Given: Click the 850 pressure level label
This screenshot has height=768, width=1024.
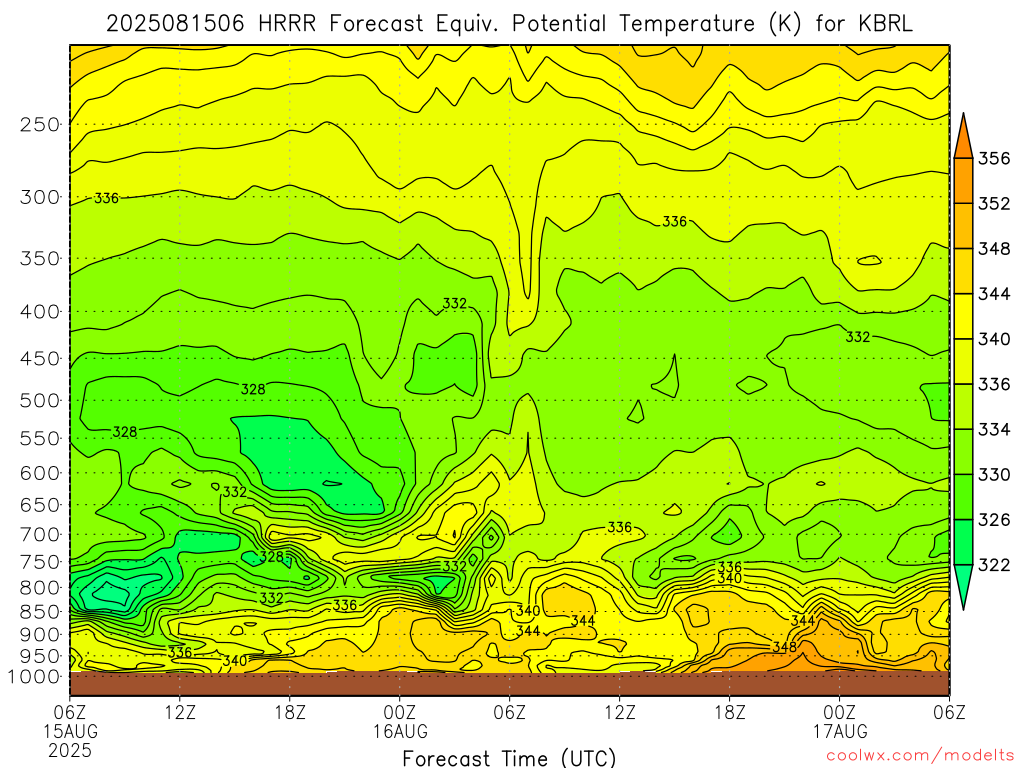Looking at the screenshot, I should [40, 612].
